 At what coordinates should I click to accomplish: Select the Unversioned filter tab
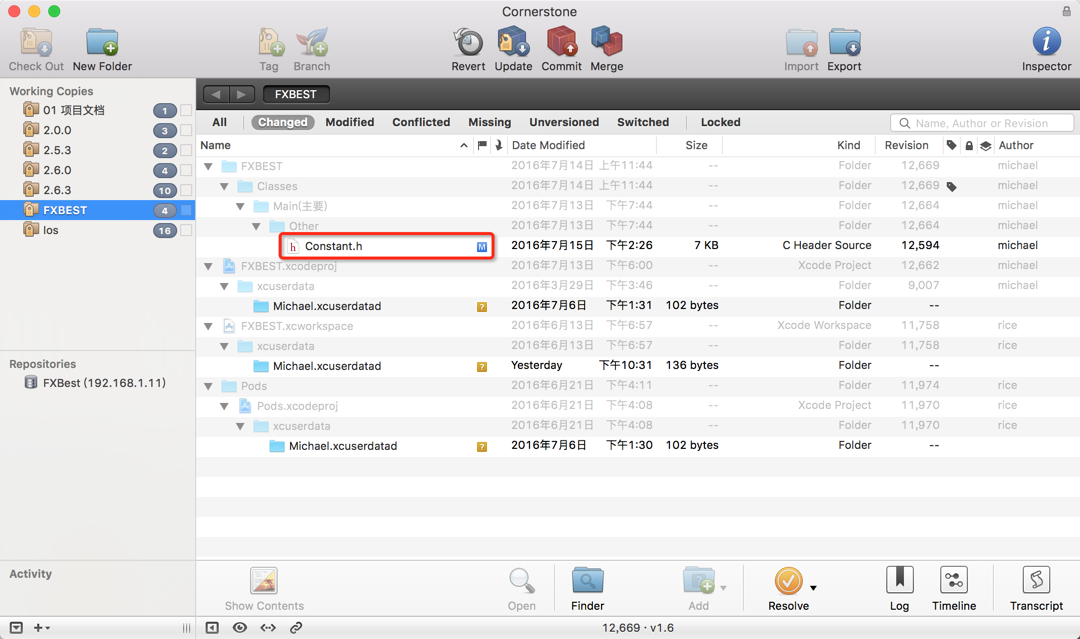tap(564, 123)
